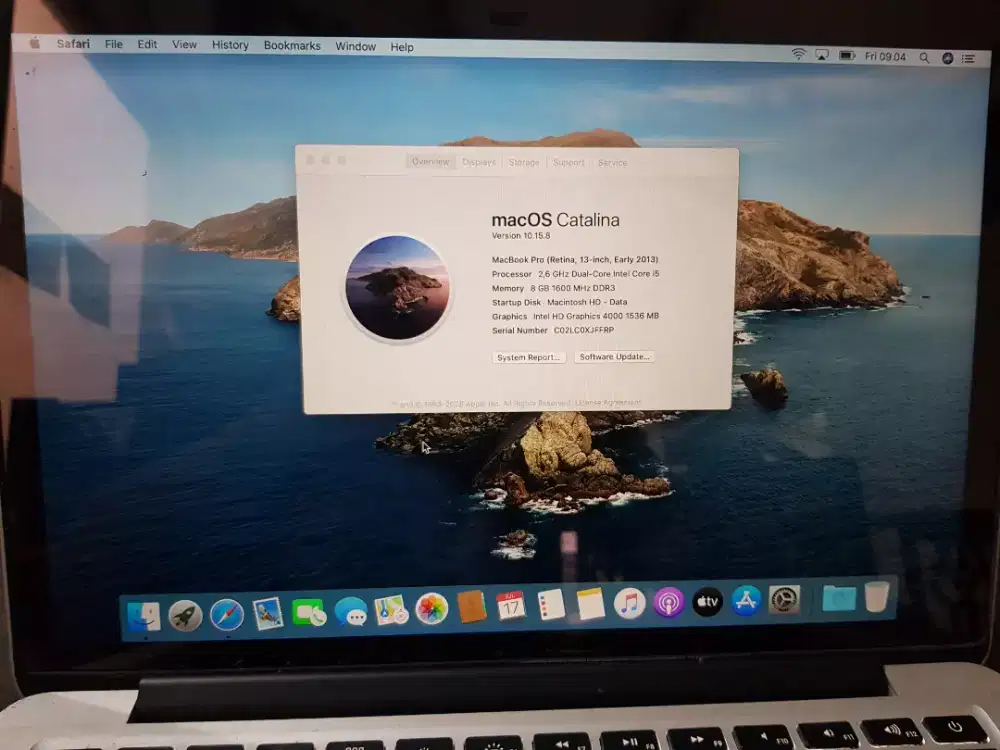Click the MacBook Pro Retina model line
The image size is (1000, 750).
[575, 260]
